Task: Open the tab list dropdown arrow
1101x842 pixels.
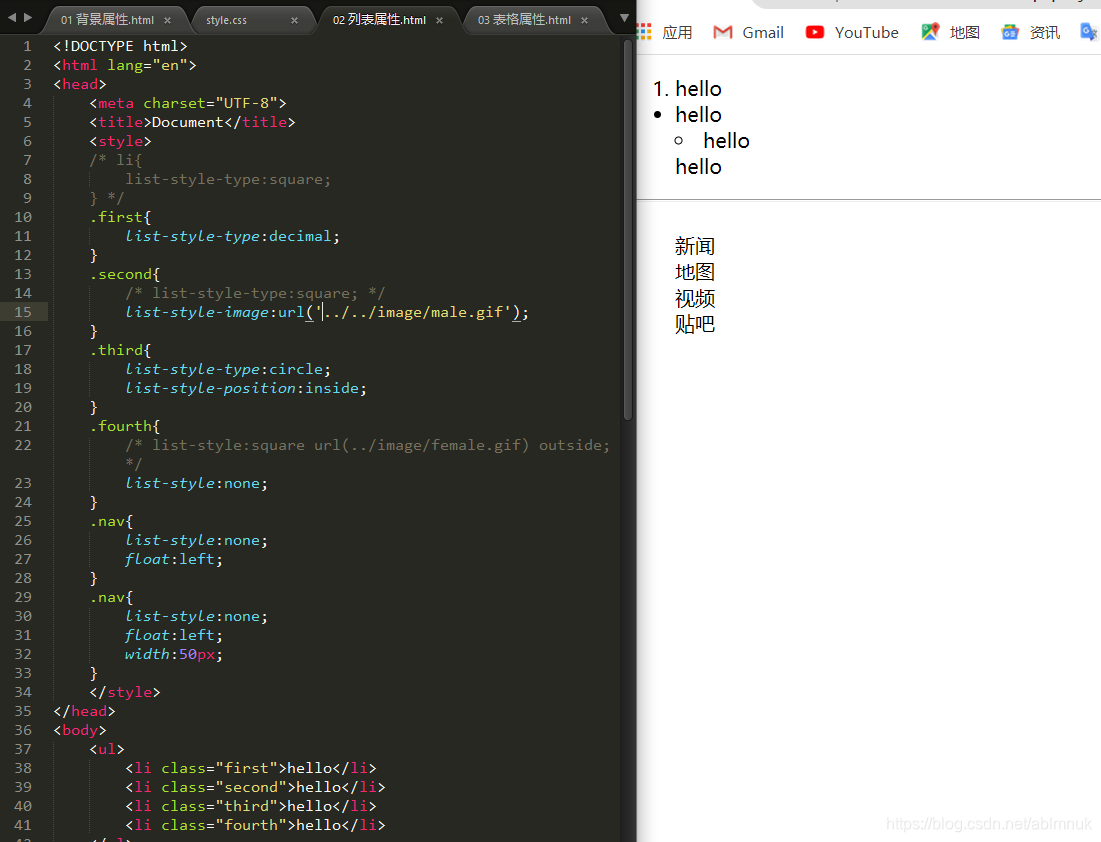Action: point(624,18)
